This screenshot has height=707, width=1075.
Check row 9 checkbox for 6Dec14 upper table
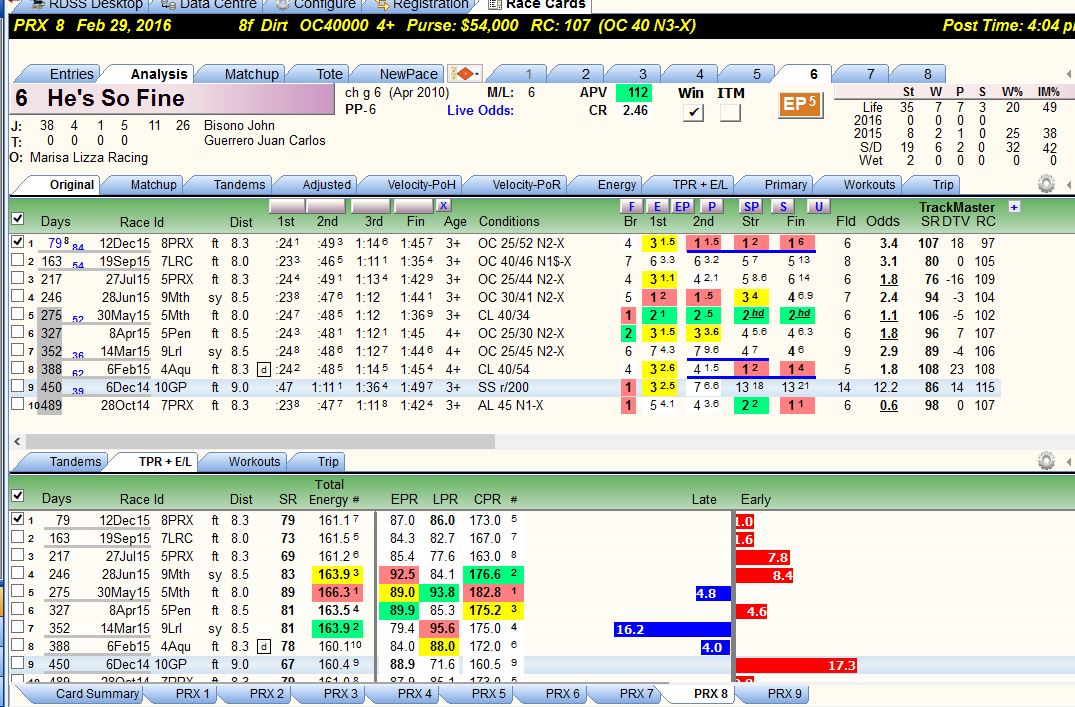(x=18, y=386)
